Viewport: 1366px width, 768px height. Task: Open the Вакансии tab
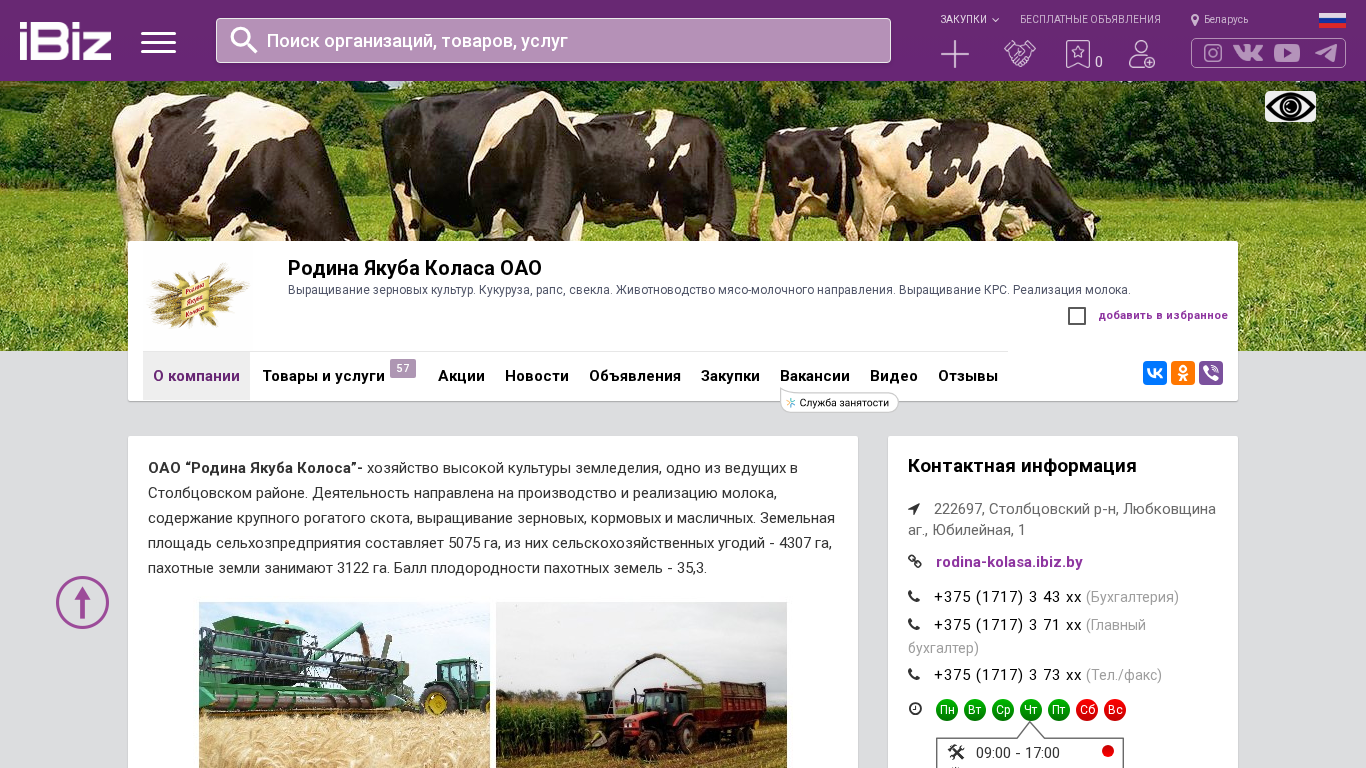[x=815, y=376]
